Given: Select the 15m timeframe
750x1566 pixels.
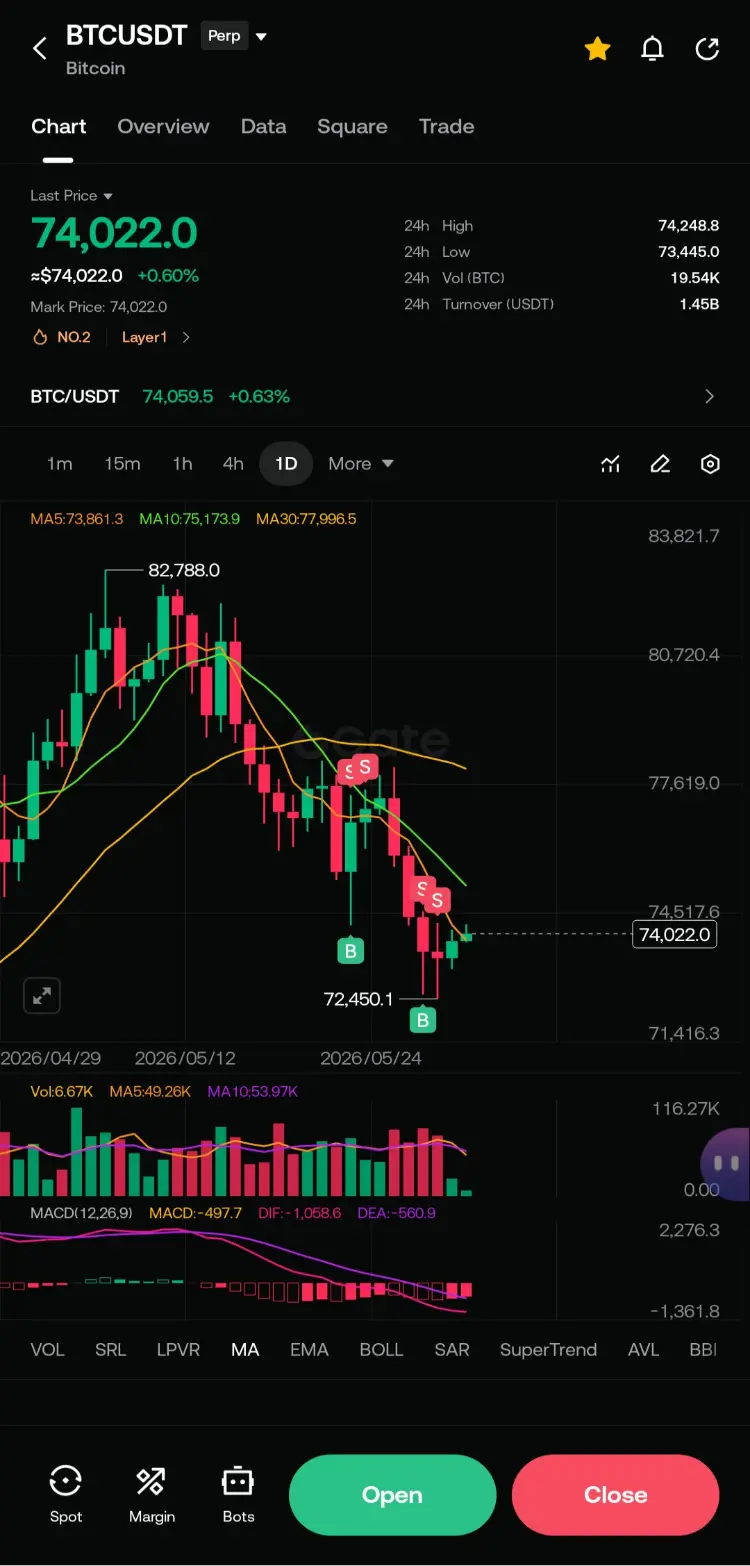Looking at the screenshot, I should (122, 463).
